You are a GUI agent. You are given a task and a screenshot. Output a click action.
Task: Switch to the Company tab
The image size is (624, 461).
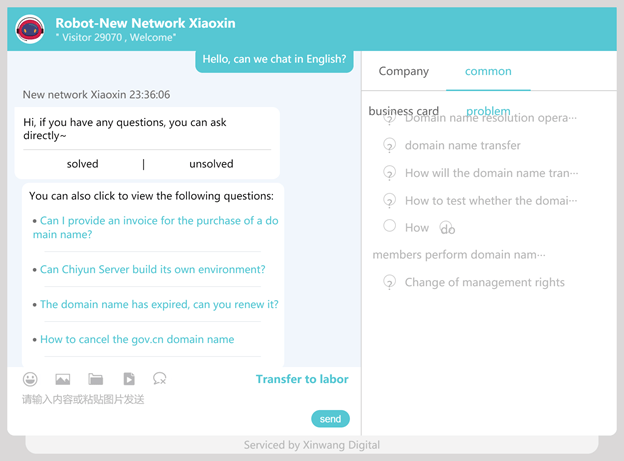[404, 71]
